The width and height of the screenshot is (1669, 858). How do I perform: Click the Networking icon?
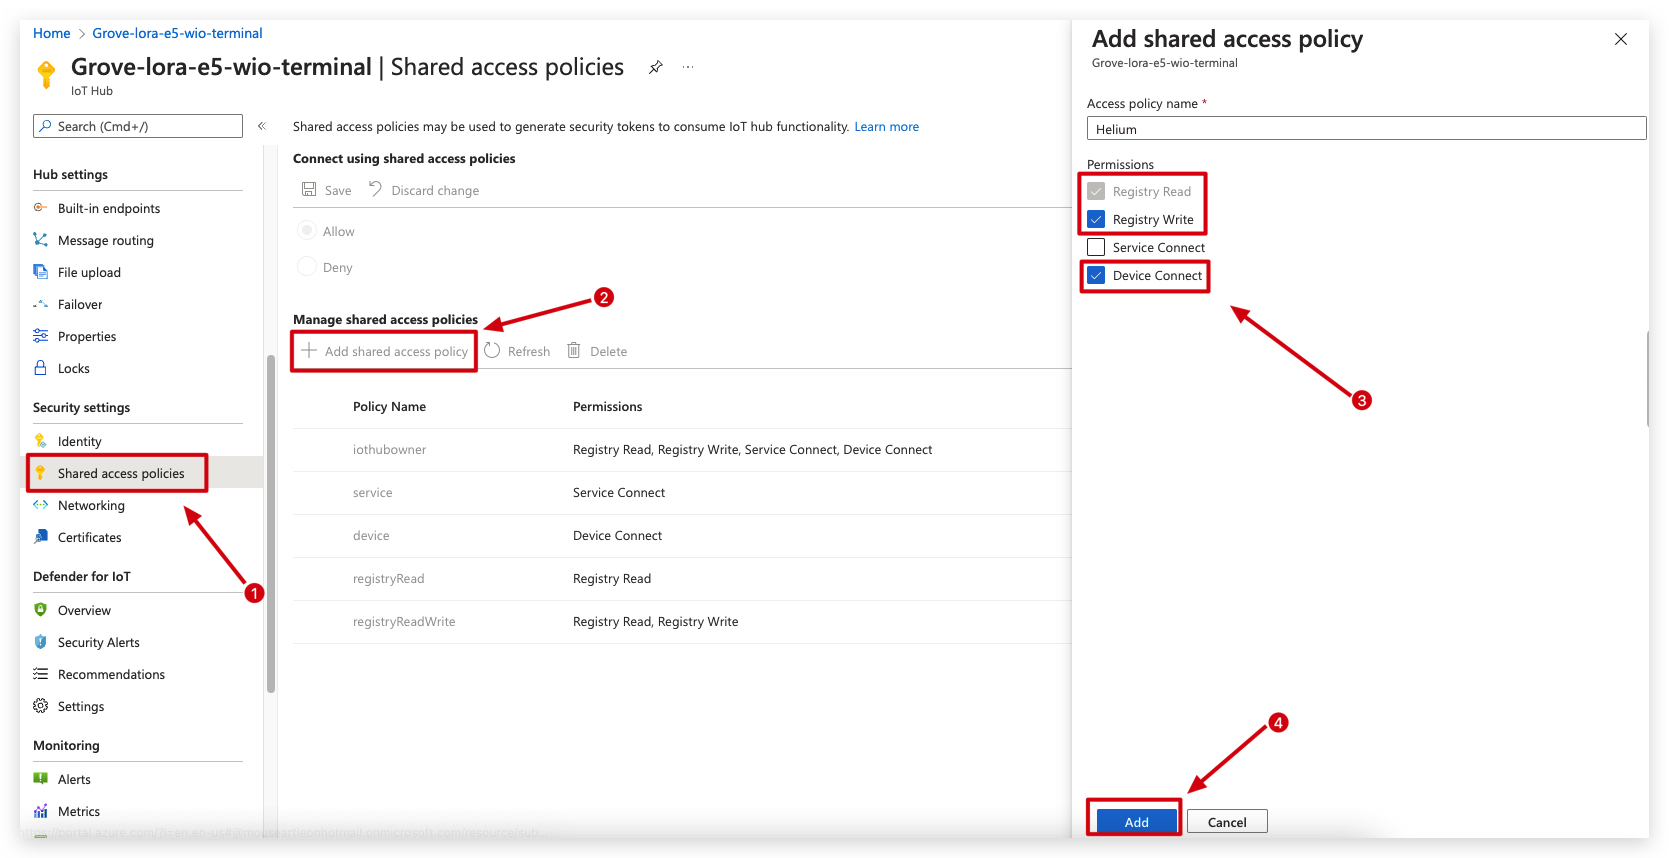(x=40, y=505)
